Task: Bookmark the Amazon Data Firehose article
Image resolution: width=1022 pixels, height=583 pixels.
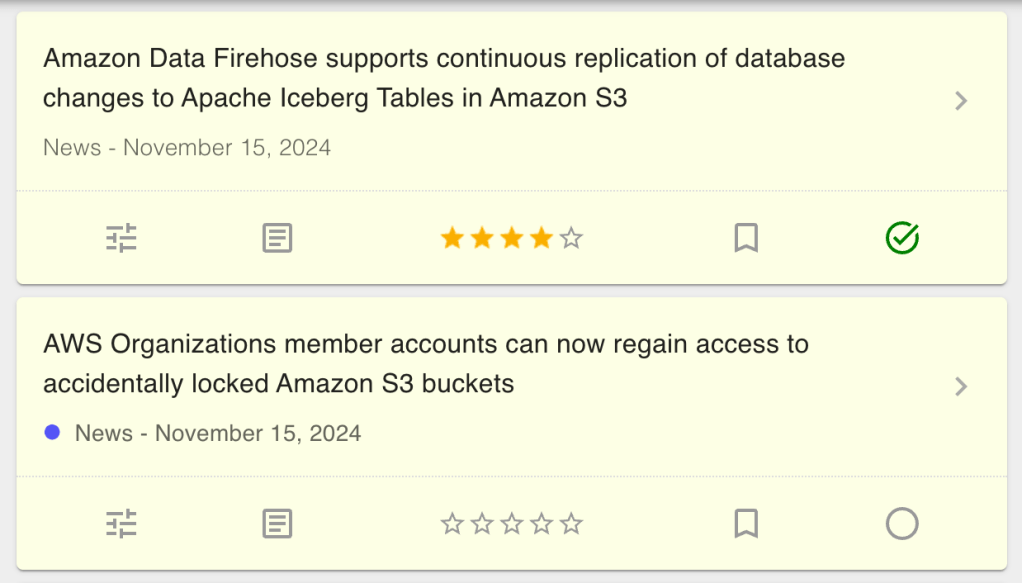Action: 746,238
